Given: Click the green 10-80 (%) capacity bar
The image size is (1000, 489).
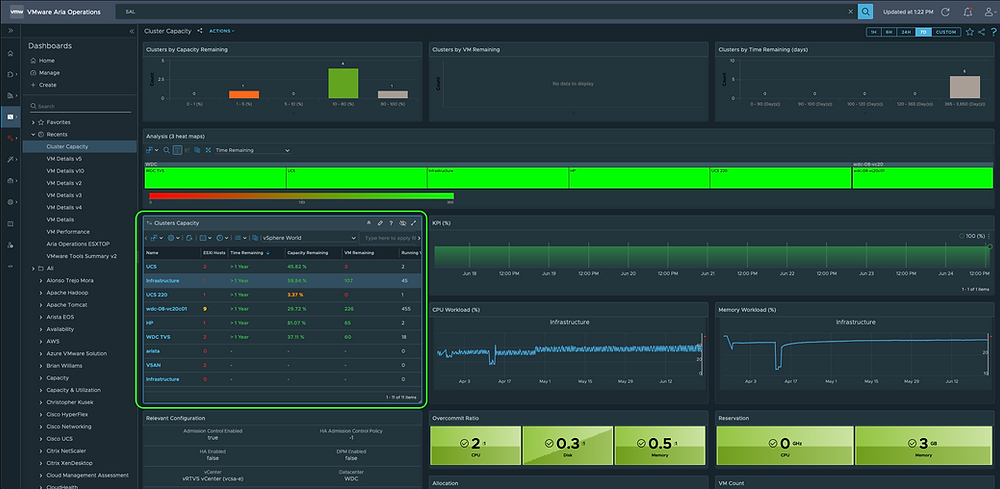Looking at the screenshot, I should [x=342, y=83].
